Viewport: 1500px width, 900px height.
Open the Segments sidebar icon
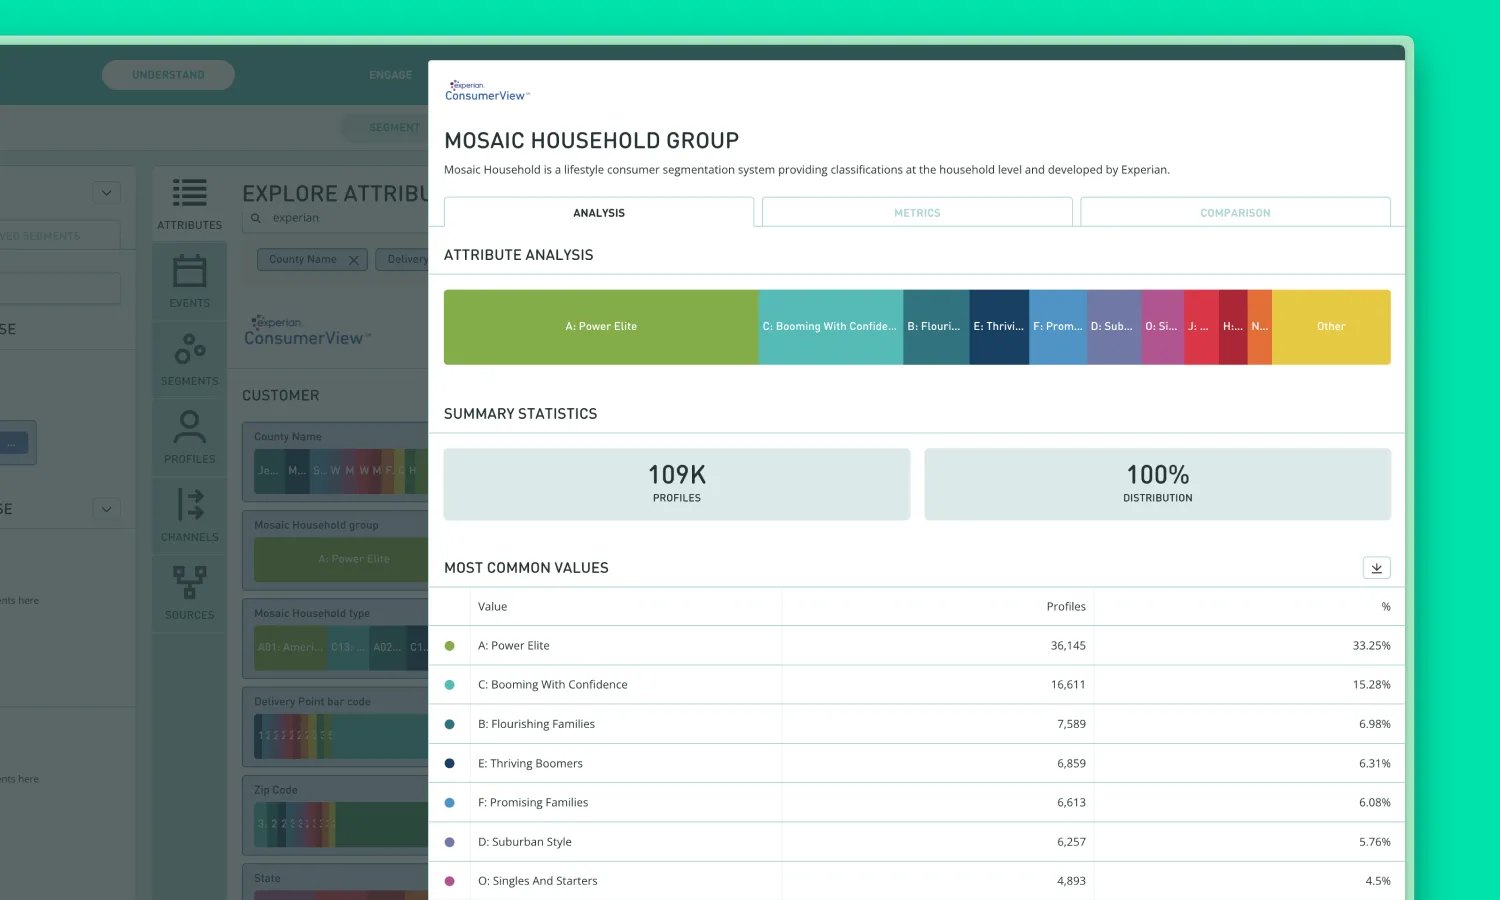tap(189, 360)
